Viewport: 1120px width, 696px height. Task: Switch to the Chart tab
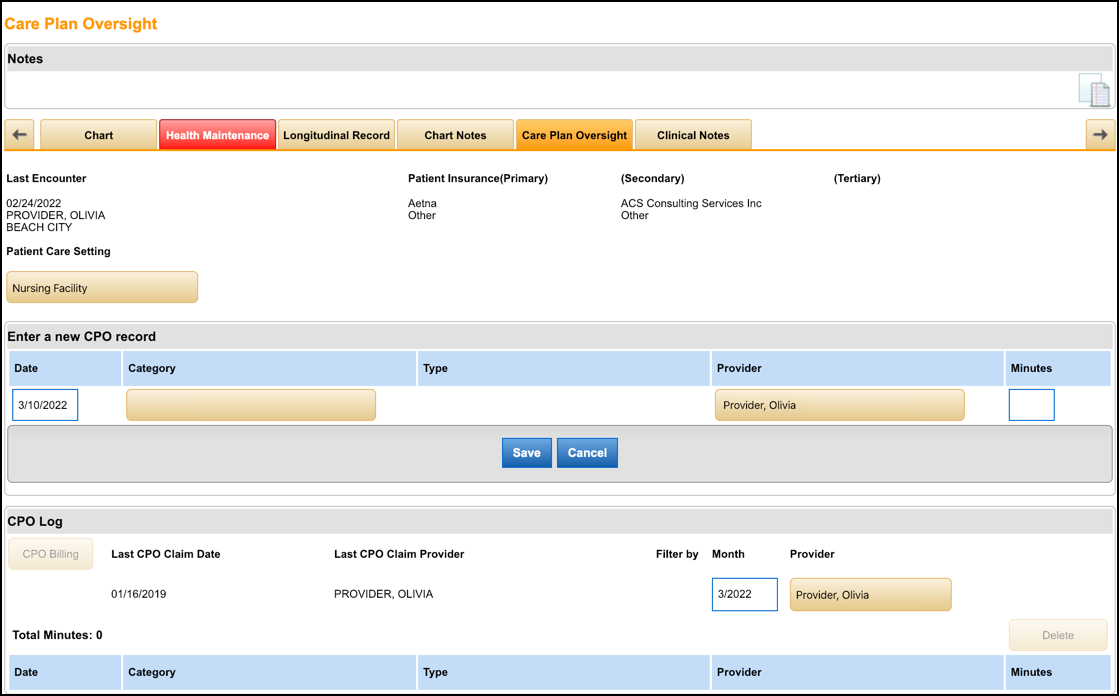(x=97, y=134)
